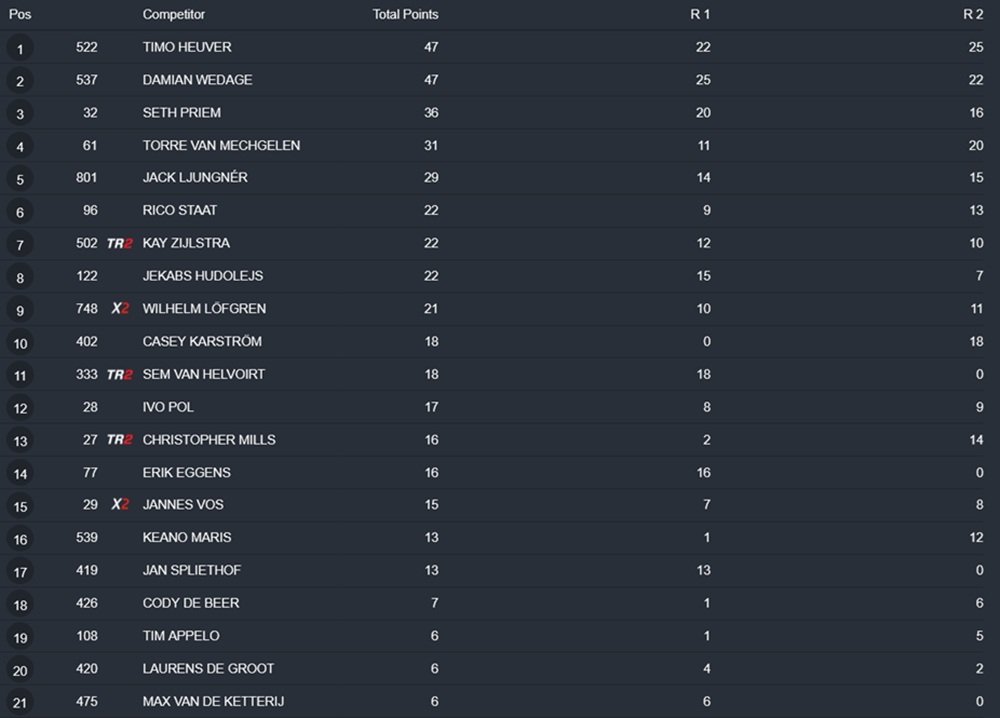Screen dimensions: 1000x718
Task: Open Max van de Ketterij's entry
Action: tap(213, 701)
